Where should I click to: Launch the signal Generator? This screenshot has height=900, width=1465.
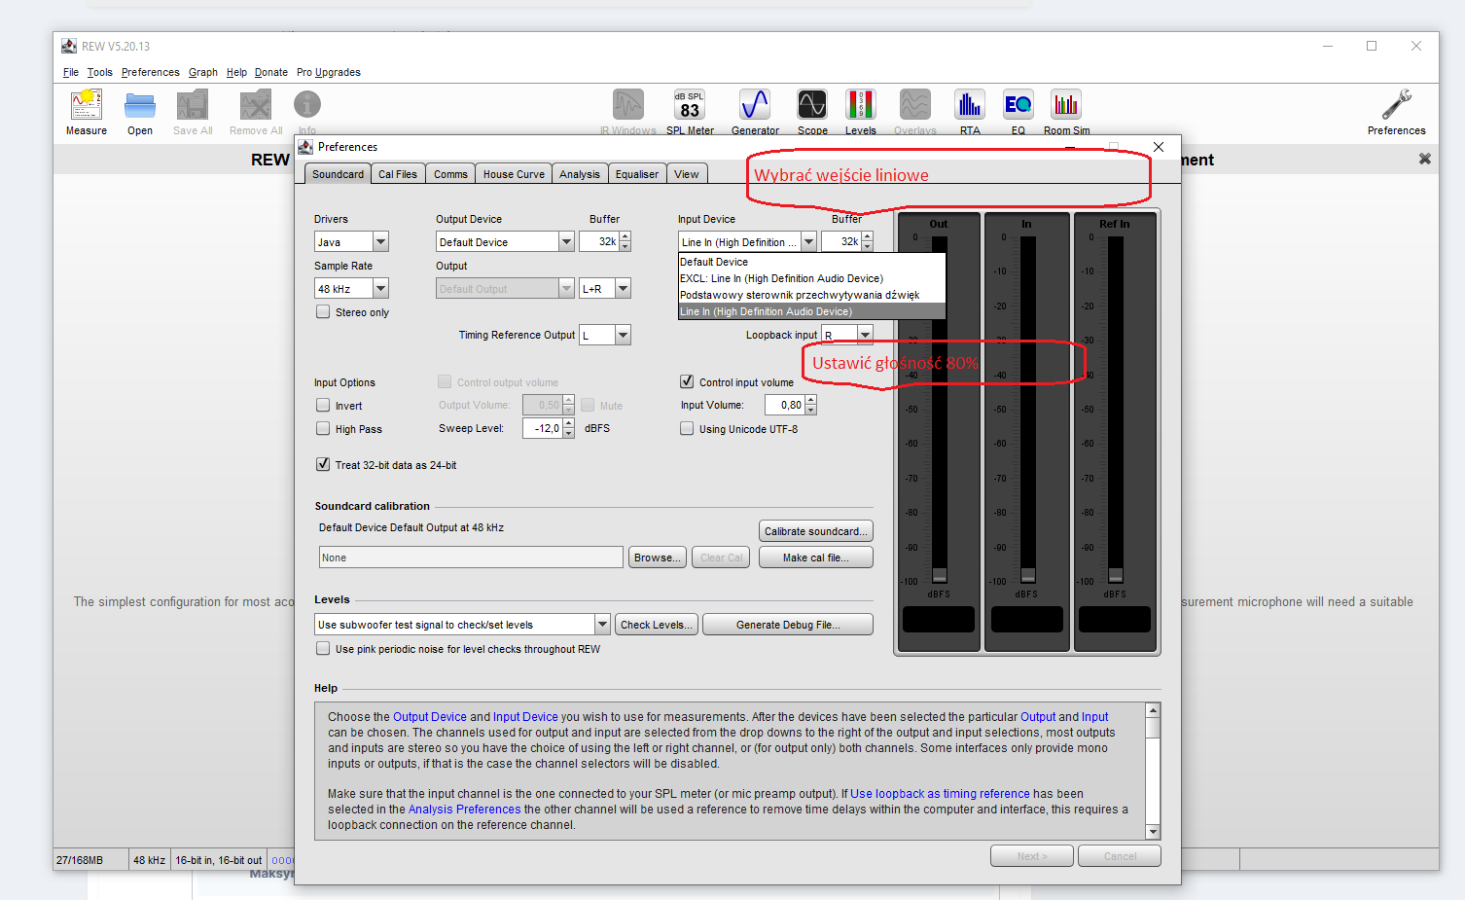755,111
